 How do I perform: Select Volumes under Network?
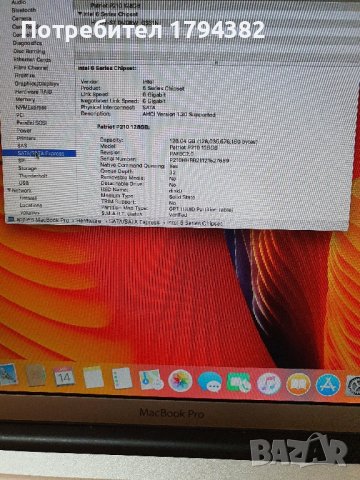click(x=30, y=212)
